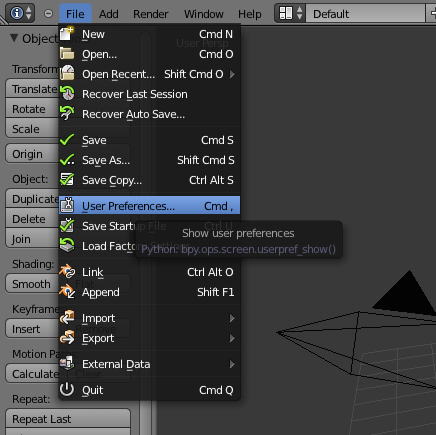436x435 pixels.
Task: Click the Quit power icon
Action: (x=67, y=389)
